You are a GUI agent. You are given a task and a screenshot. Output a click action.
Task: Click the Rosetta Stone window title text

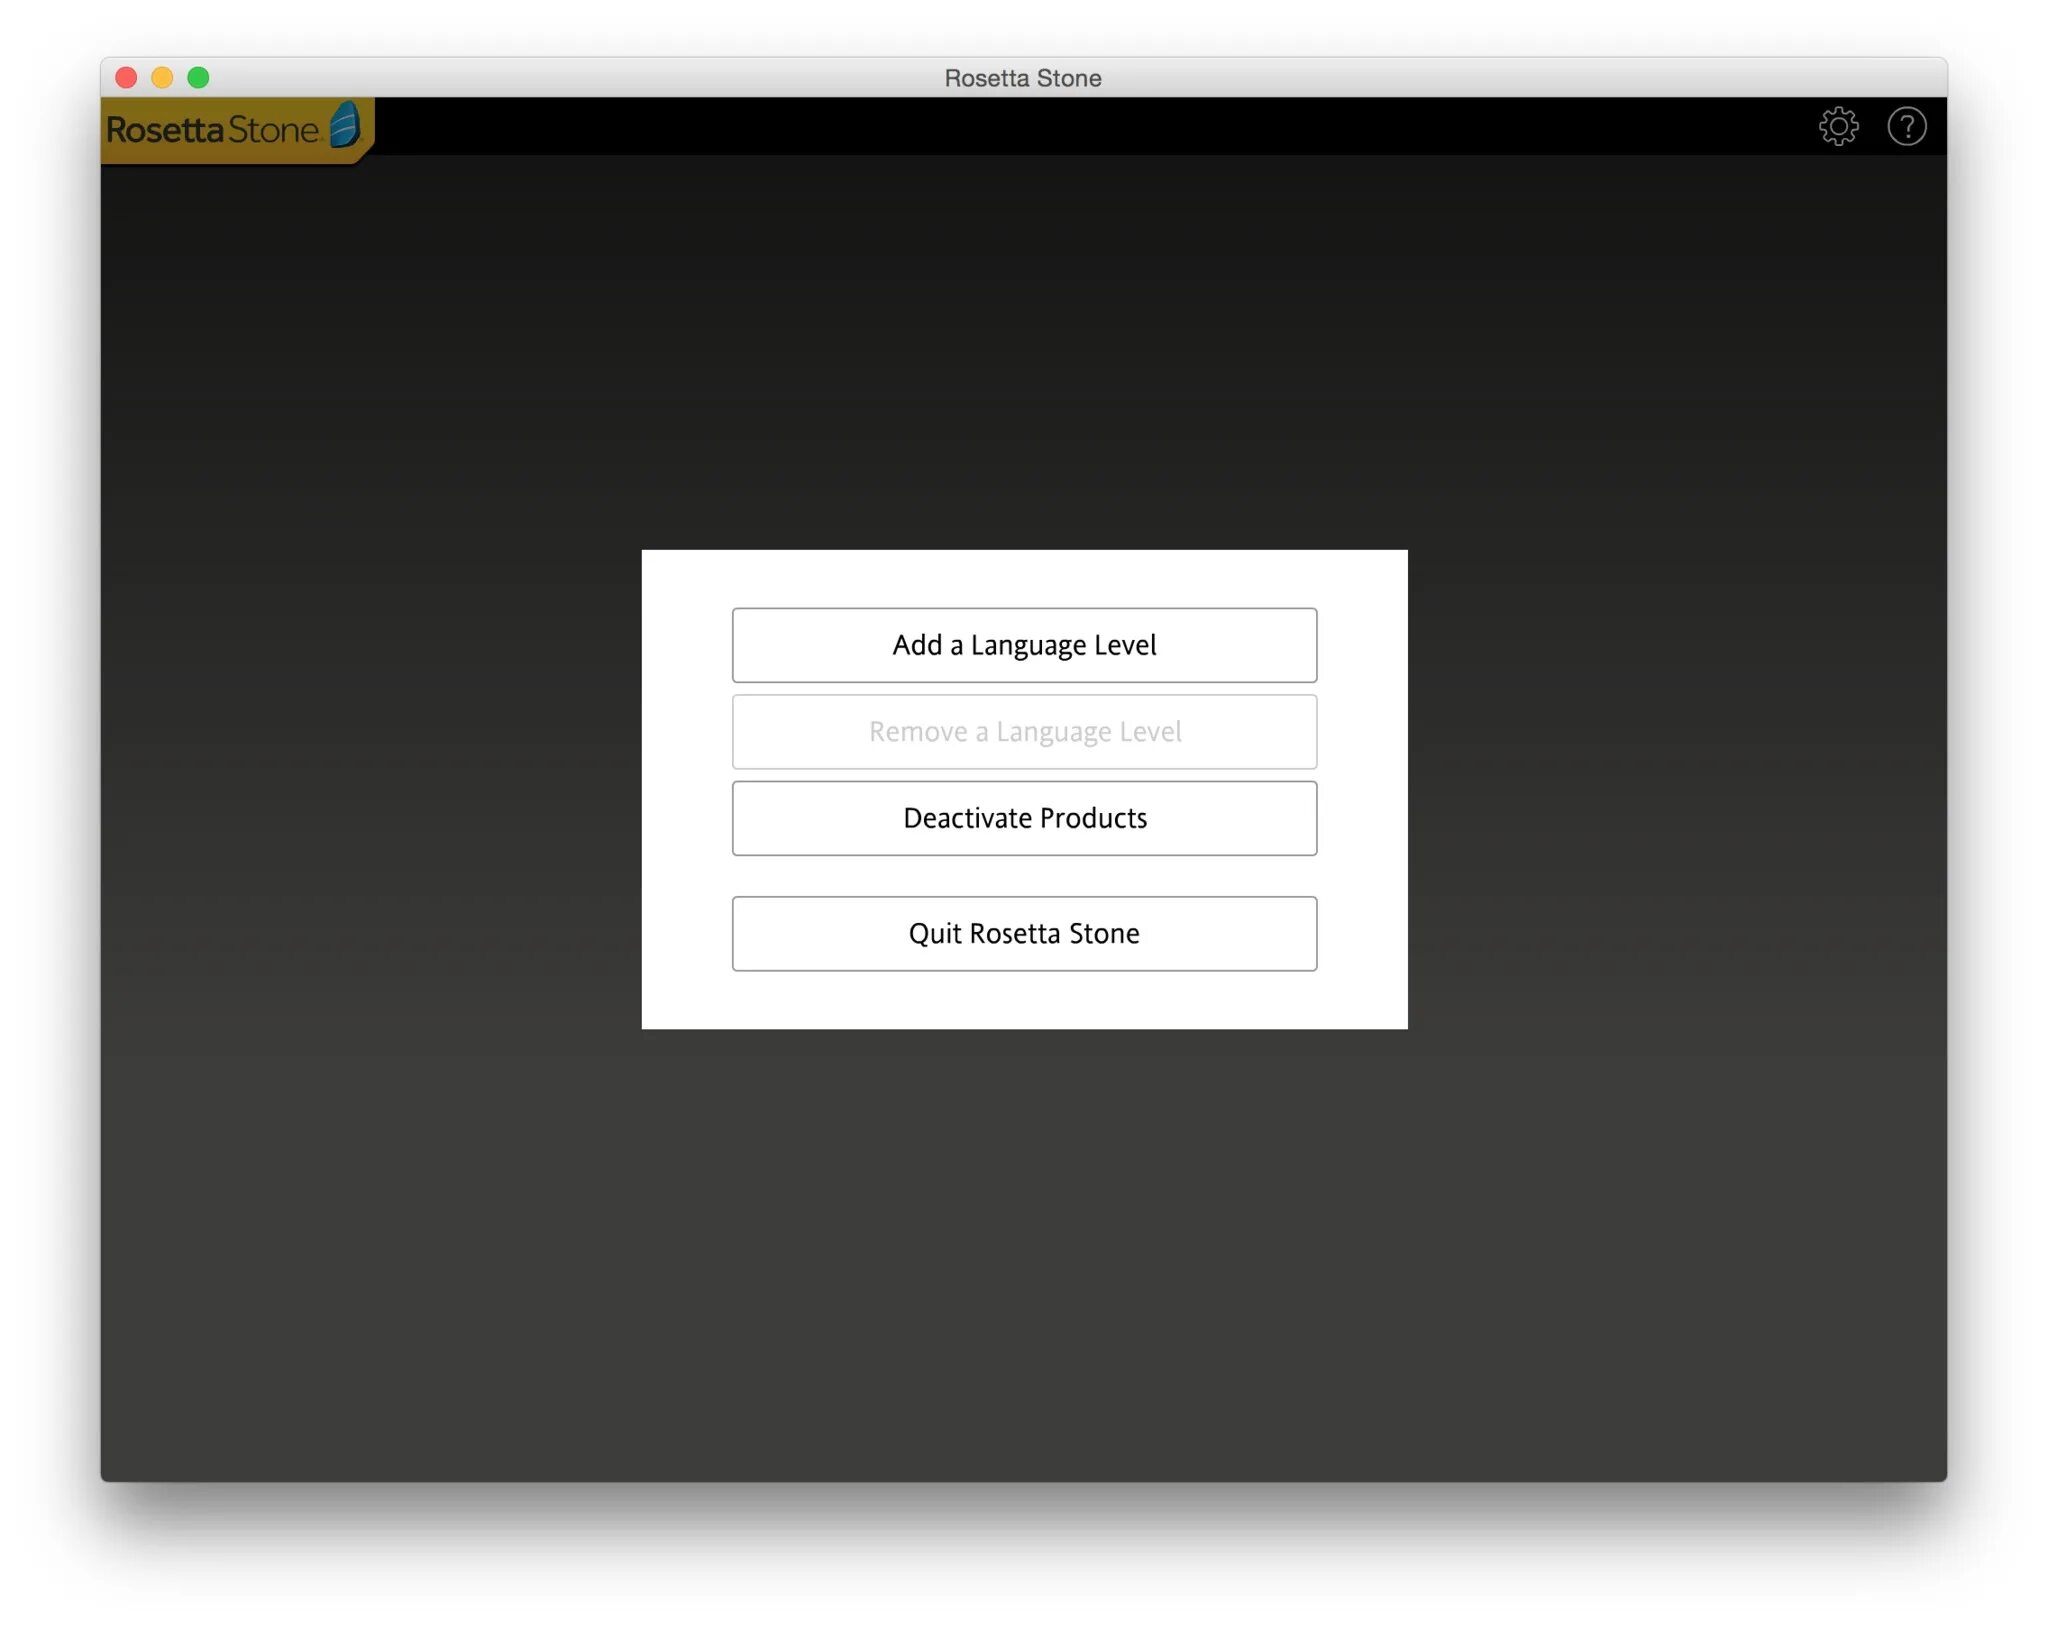click(1022, 78)
